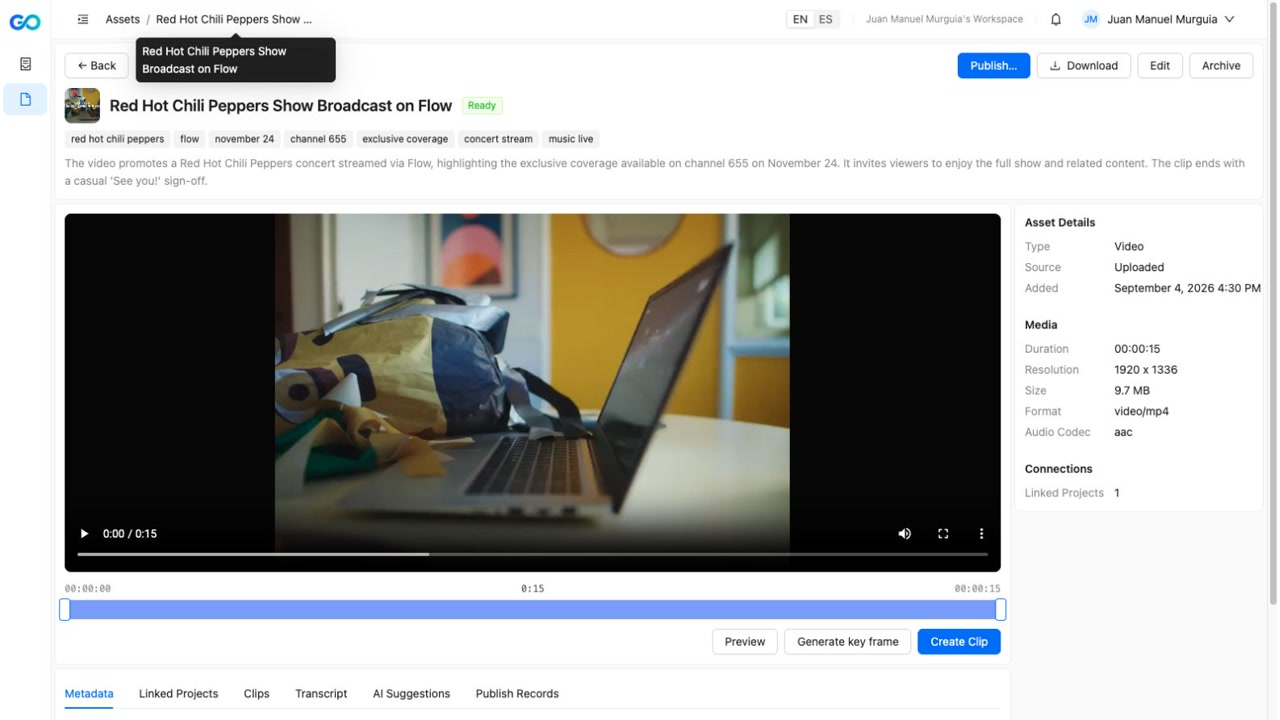
Task: Click the workspace name label
Action: click(x=944, y=19)
